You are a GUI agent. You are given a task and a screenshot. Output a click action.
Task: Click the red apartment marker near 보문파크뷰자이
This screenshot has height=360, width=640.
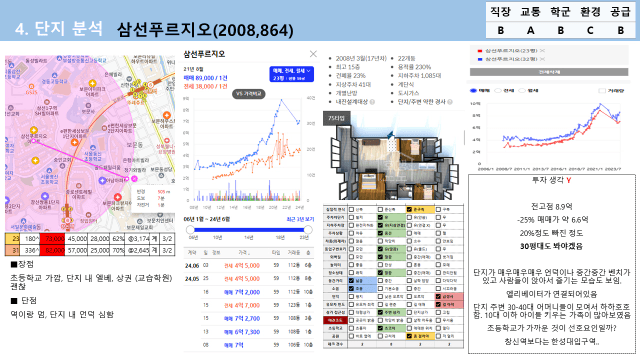(118, 198)
